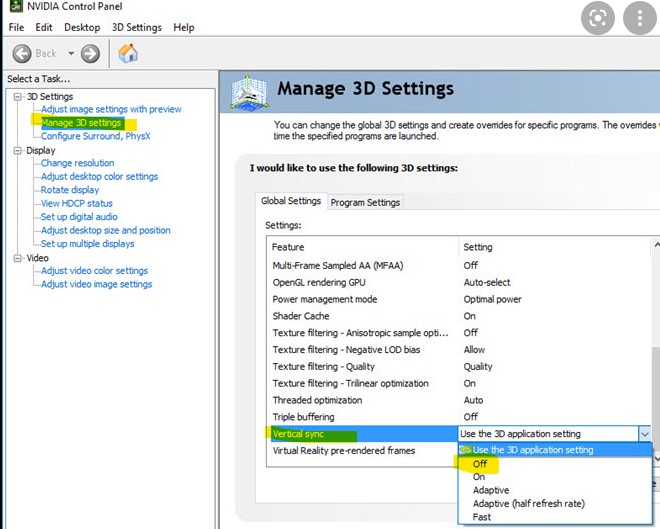Select the Power management mode row
This screenshot has height=529, width=660.
459,299
